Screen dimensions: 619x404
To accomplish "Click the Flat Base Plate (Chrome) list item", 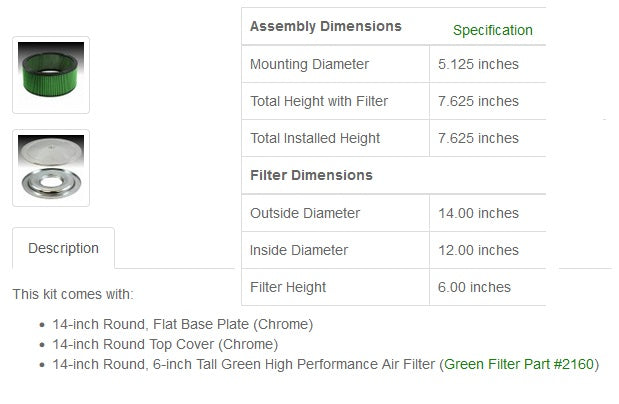I will (x=182, y=324).
